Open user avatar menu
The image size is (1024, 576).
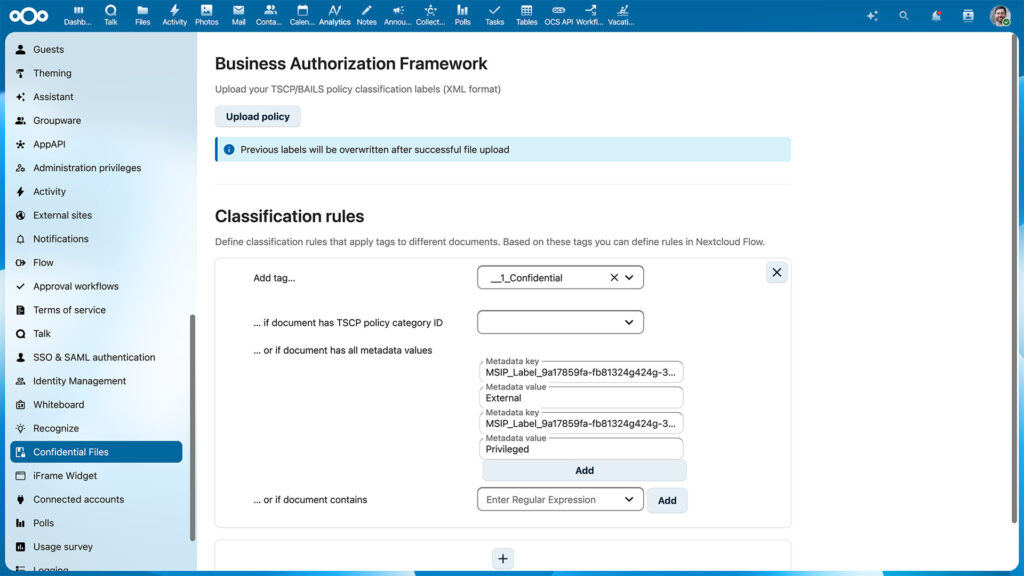999,16
